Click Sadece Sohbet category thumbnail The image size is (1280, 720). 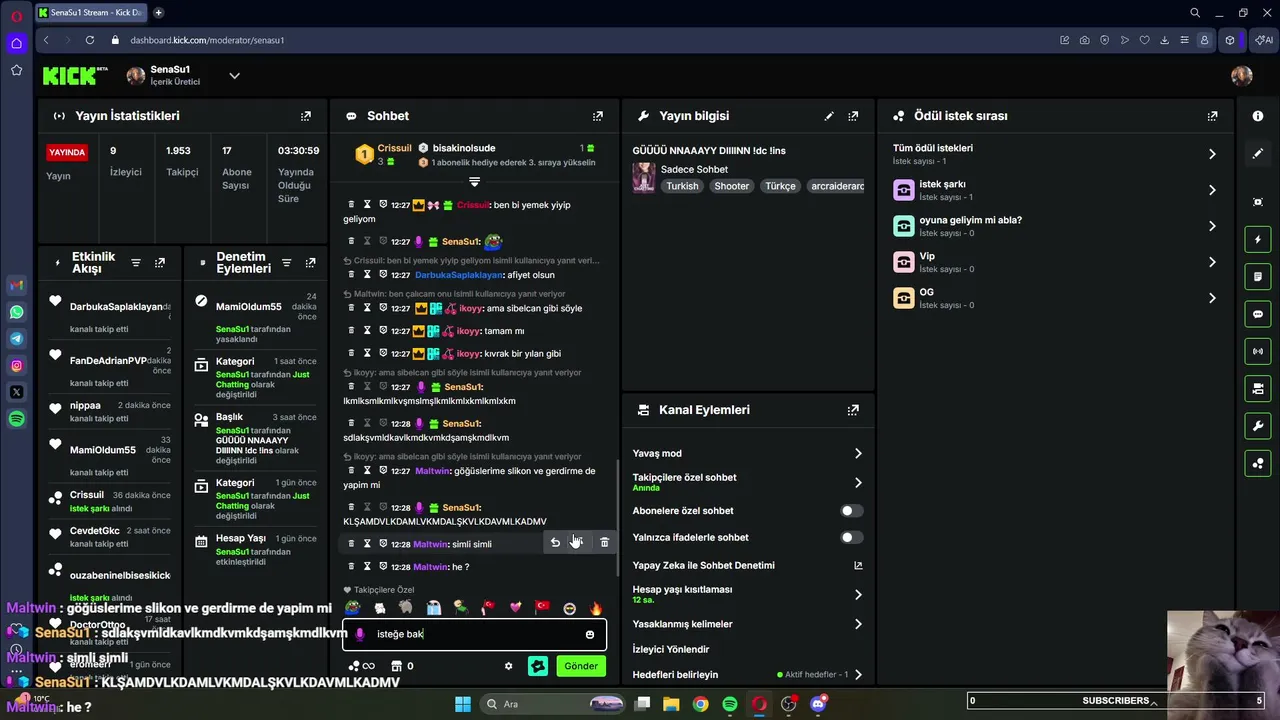644,178
